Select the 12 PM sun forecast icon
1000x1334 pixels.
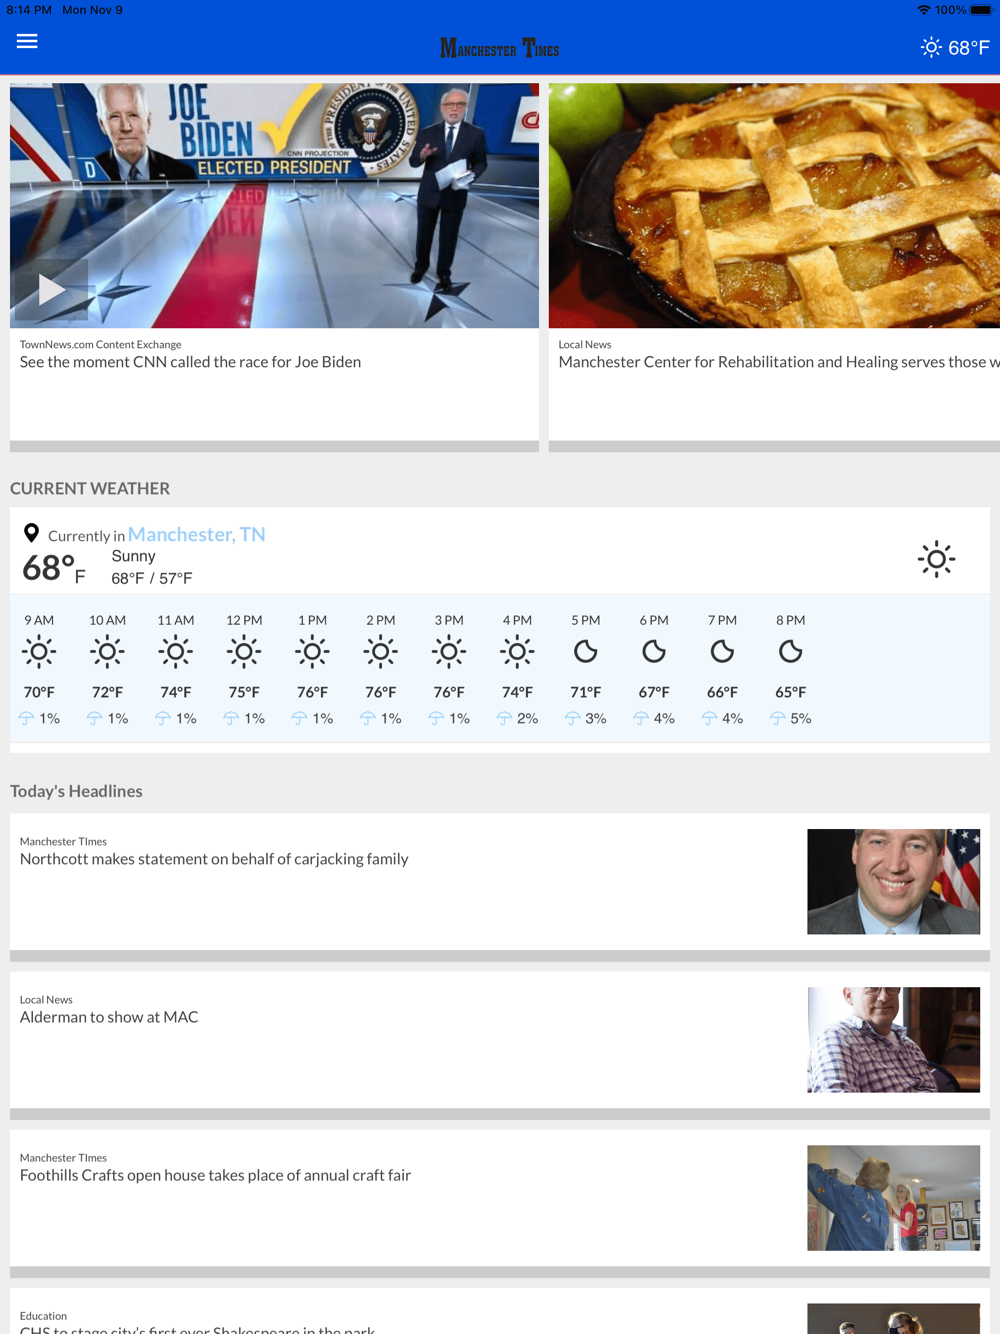[244, 652]
